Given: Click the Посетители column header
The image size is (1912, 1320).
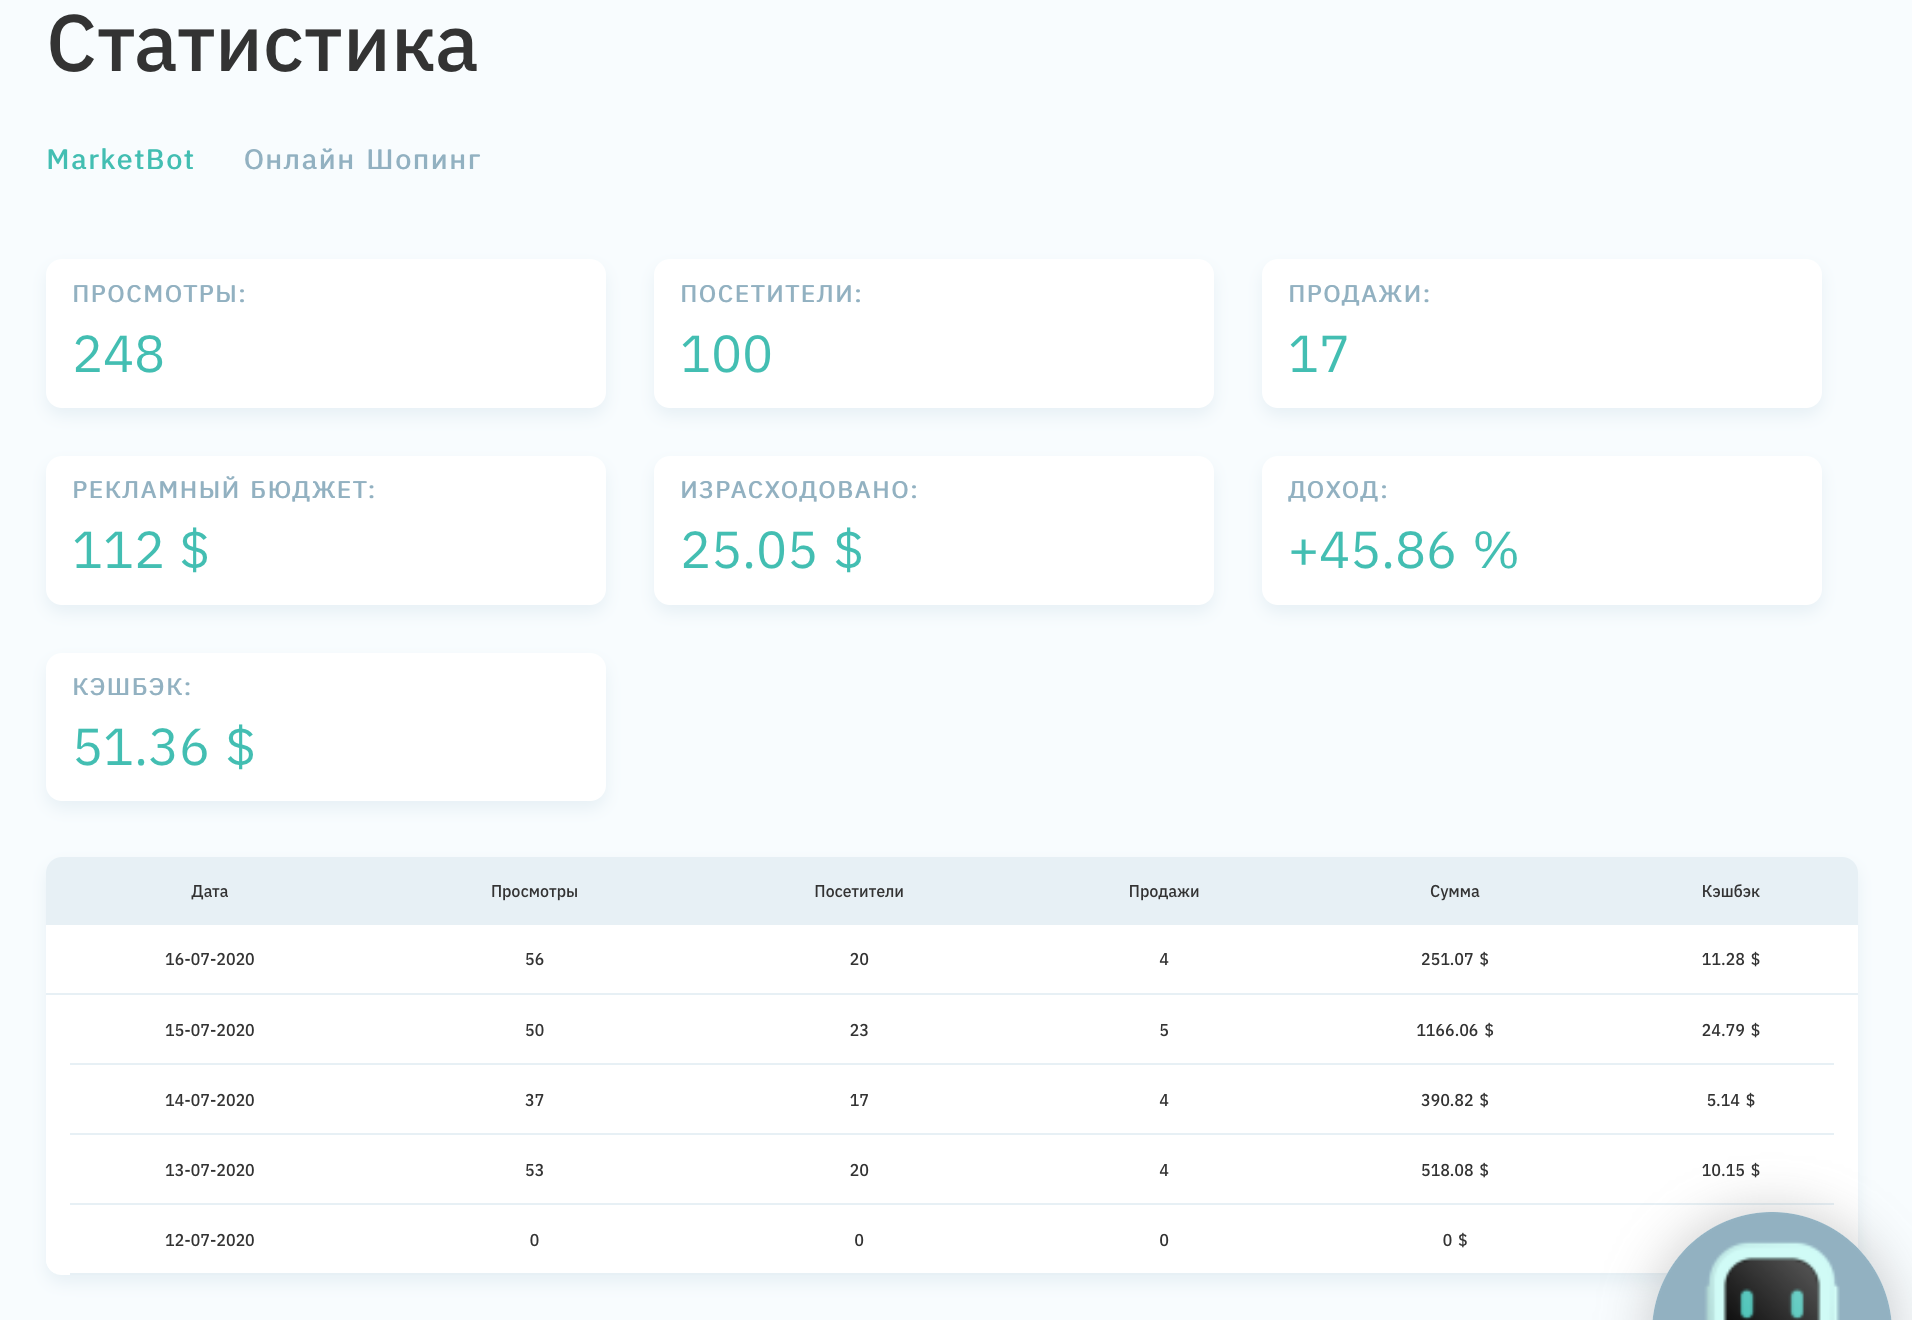Looking at the screenshot, I should (858, 891).
